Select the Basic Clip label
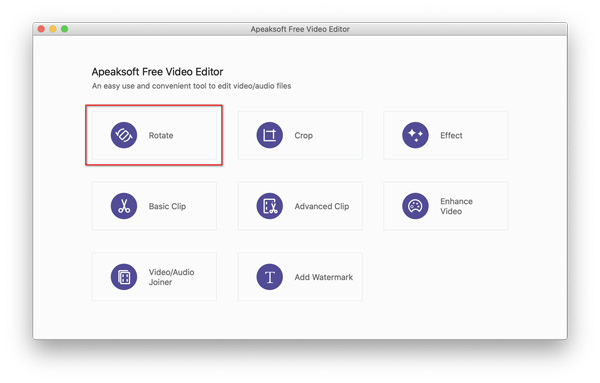The width and height of the screenshot is (600, 383). tap(167, 206)
